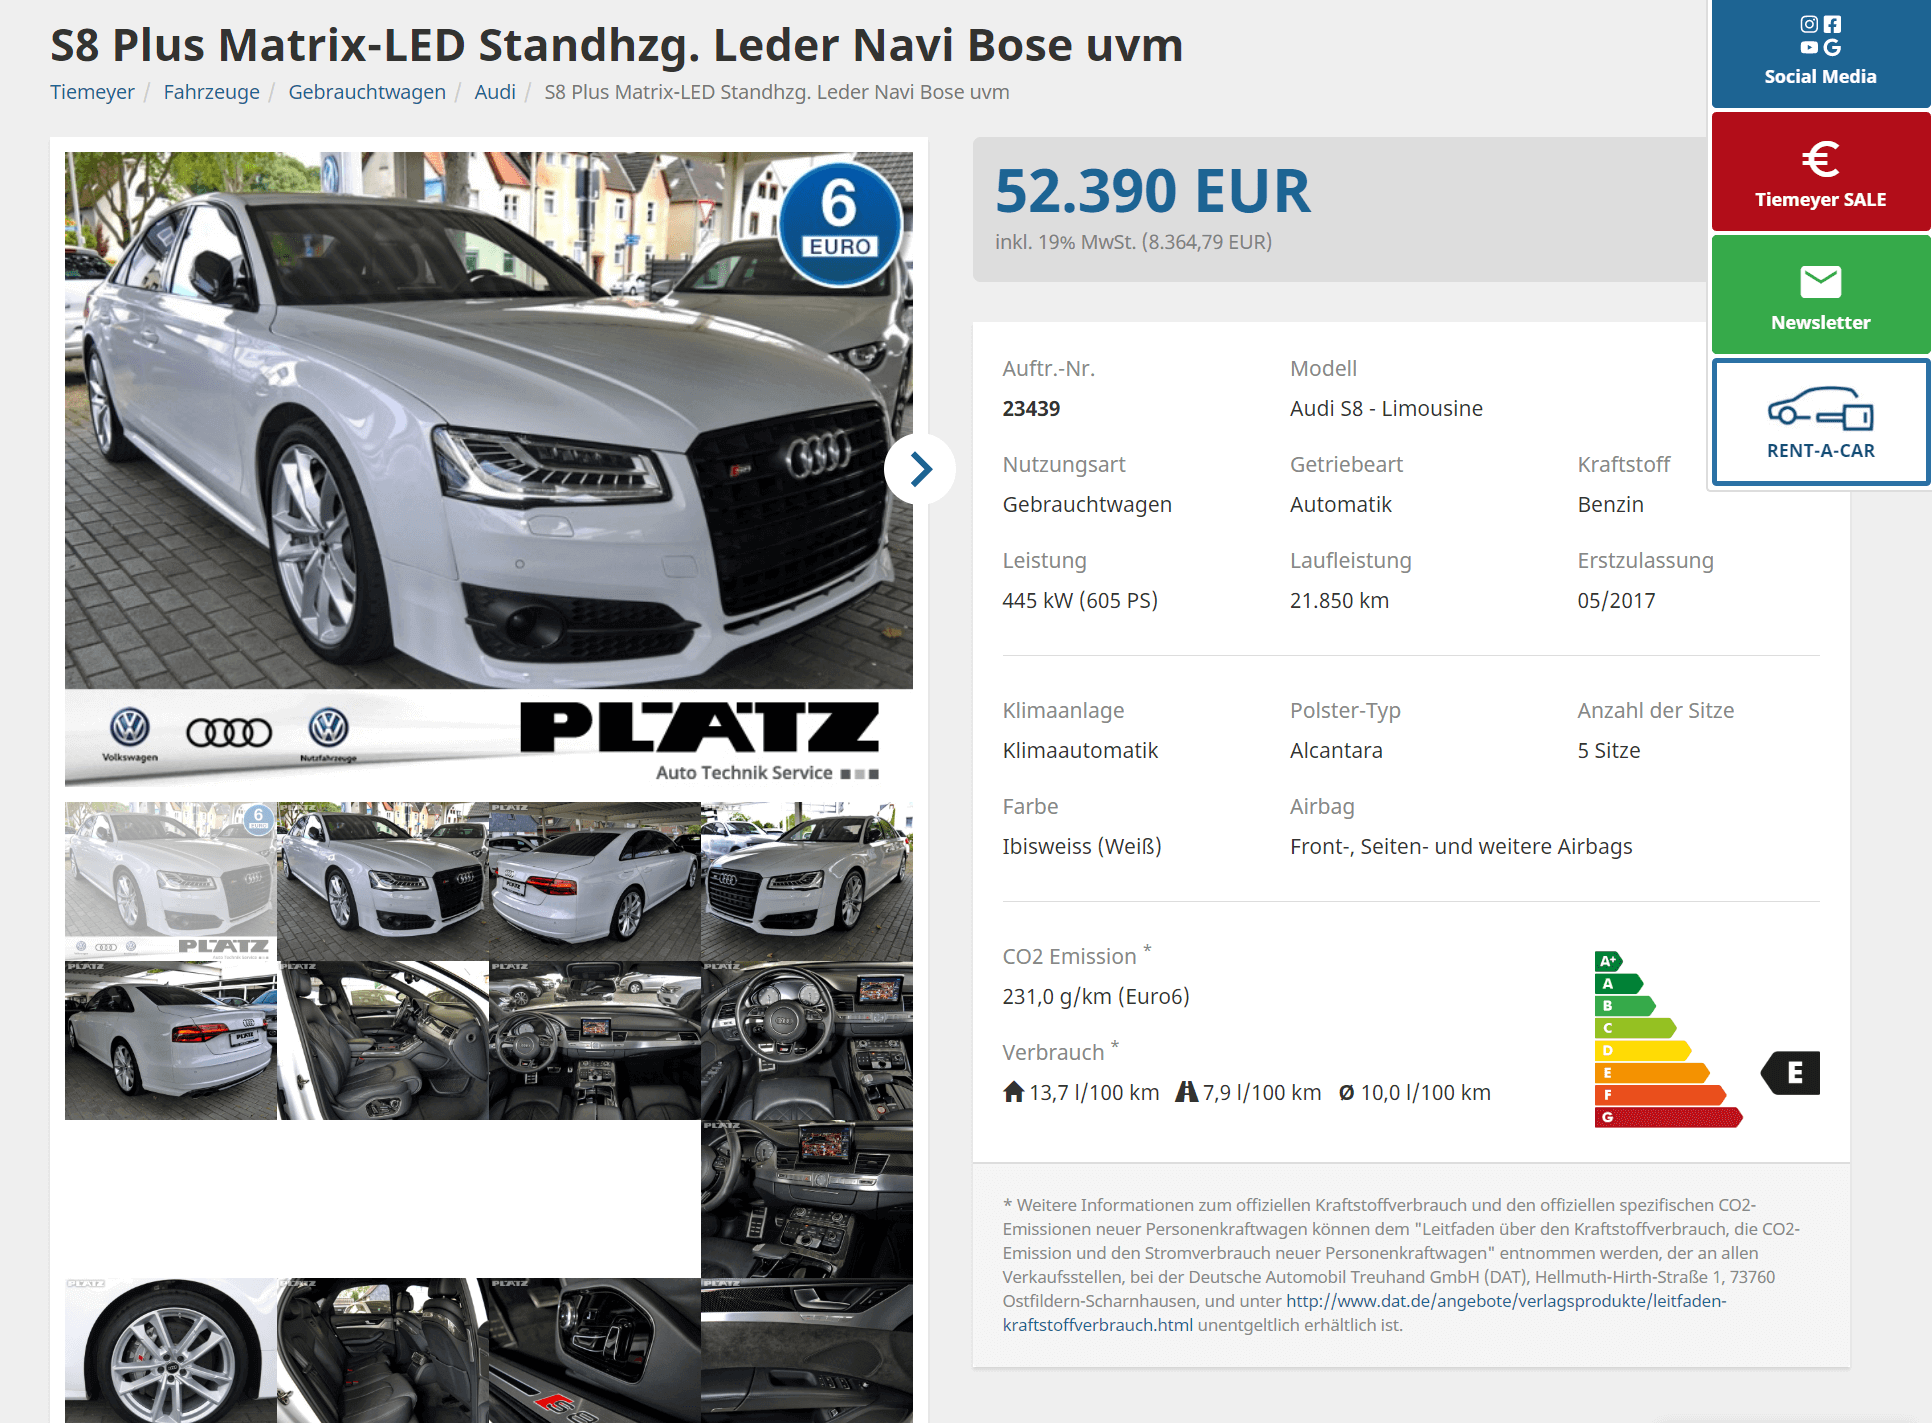The height and width of the screenshot is (1423, 1932).
Task: Select thumbnail of front seats through door
Action: 383,1040
